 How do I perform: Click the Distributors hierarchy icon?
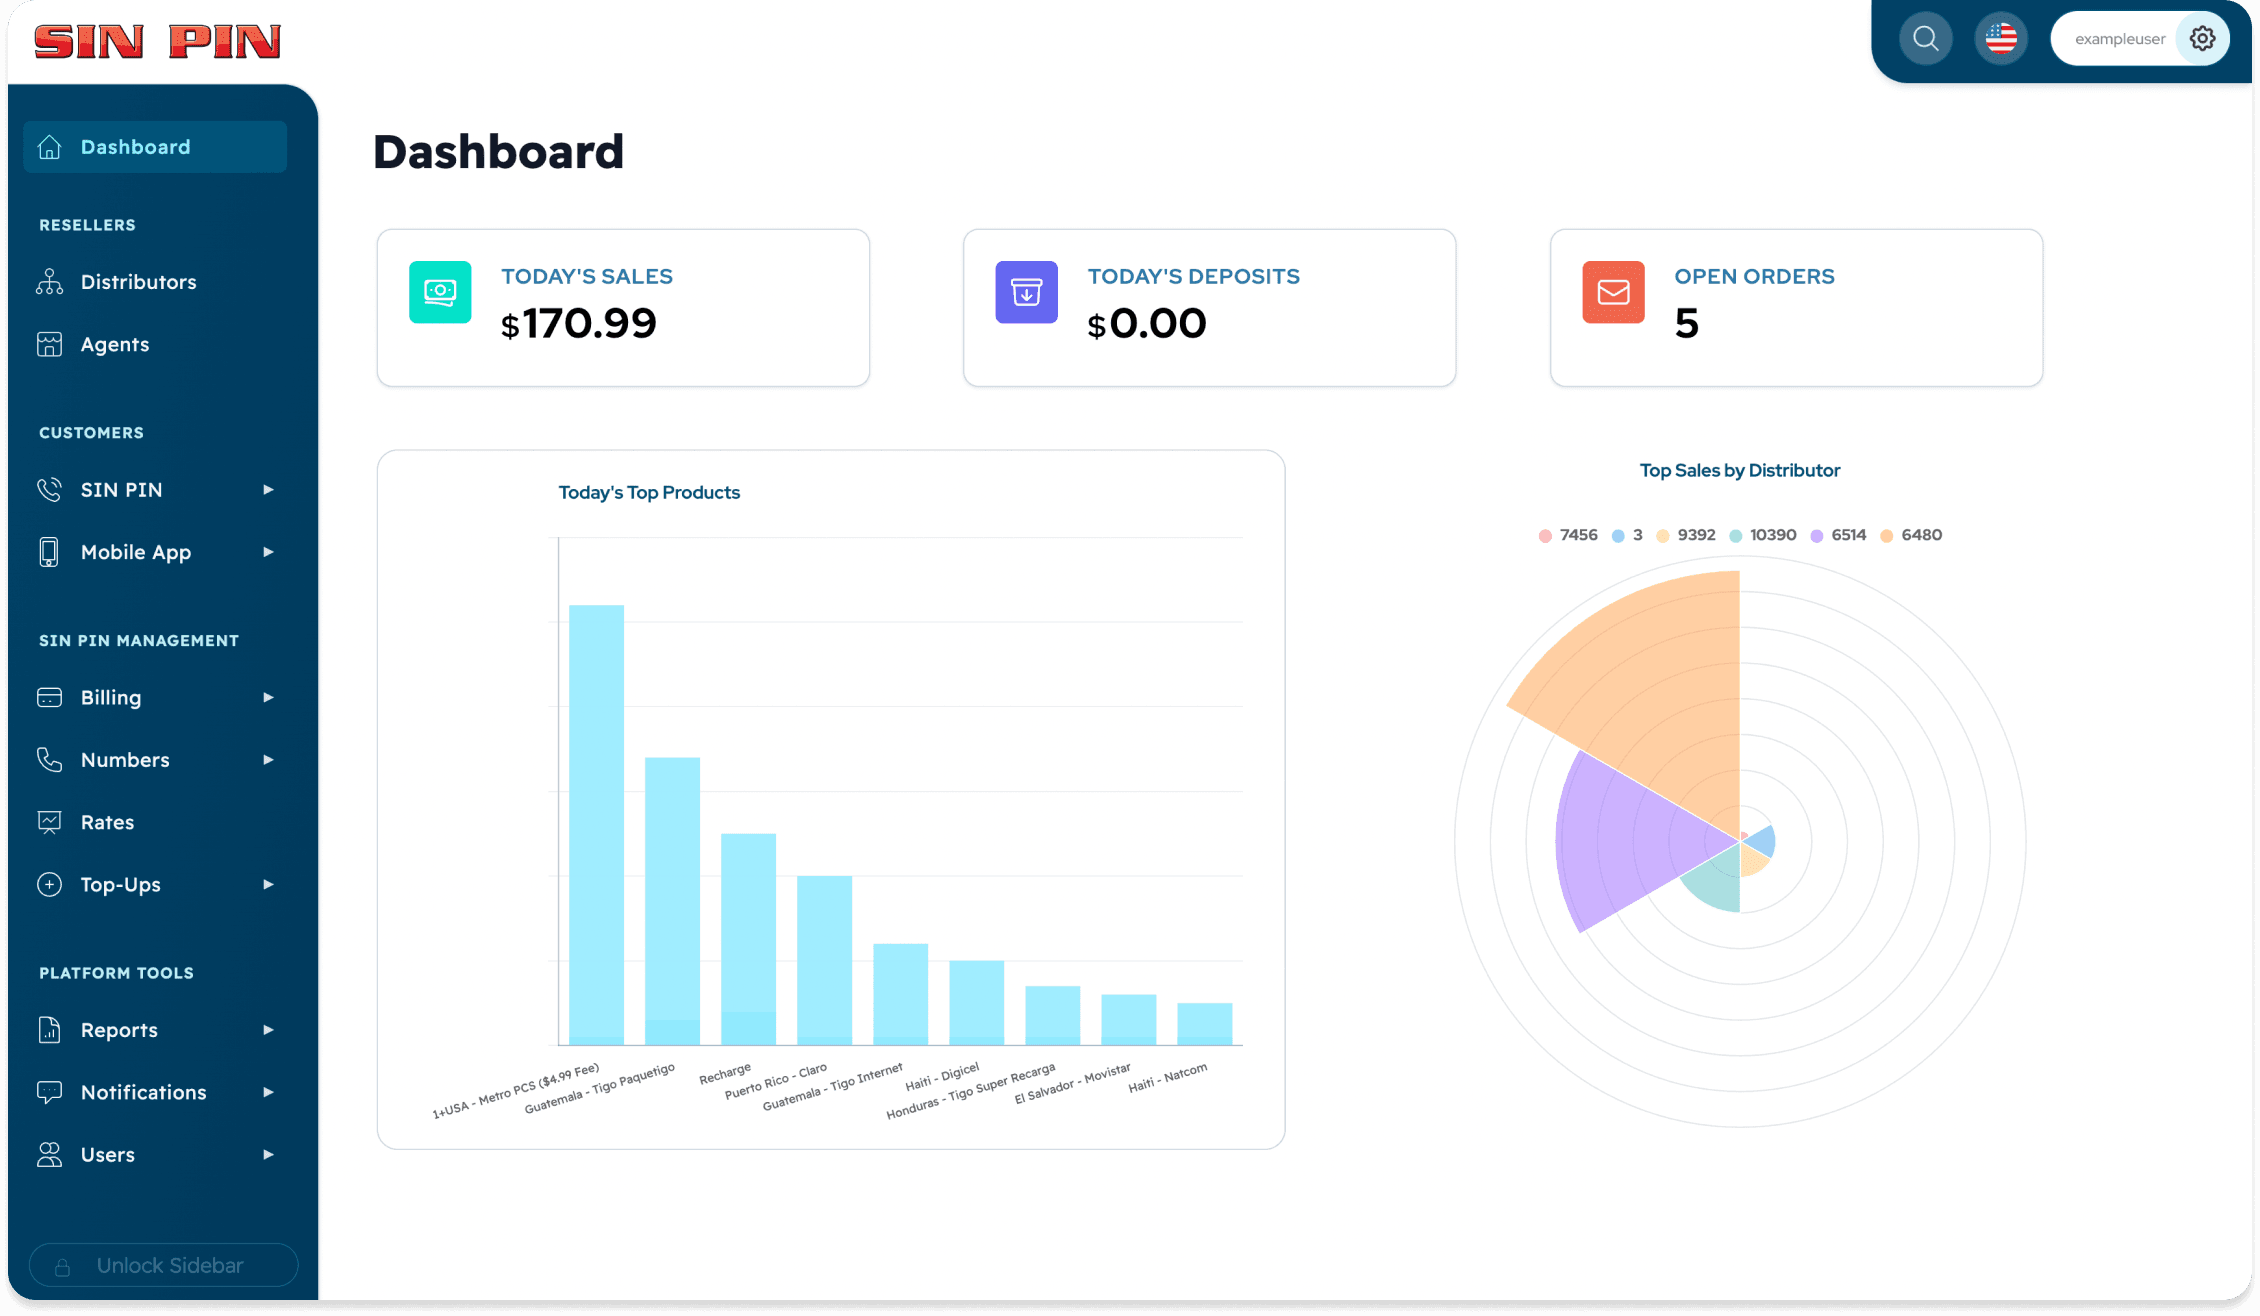[49, 282]
